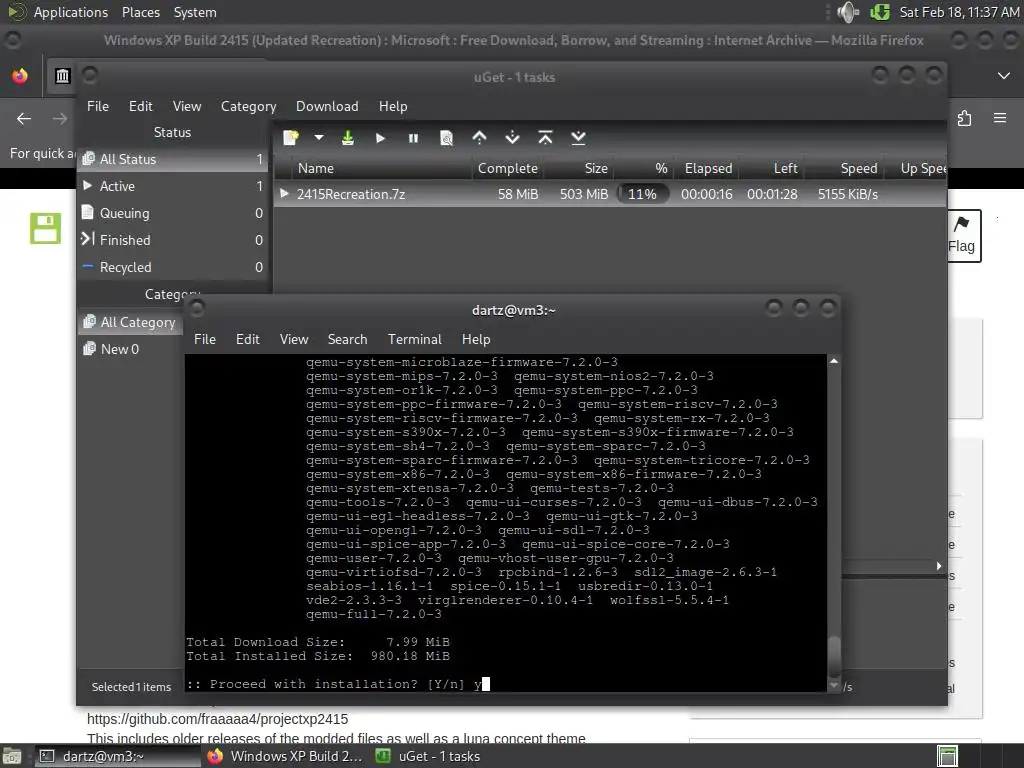Click the Start (play) icon in uGet toolbar

click(x=380, y=138)
